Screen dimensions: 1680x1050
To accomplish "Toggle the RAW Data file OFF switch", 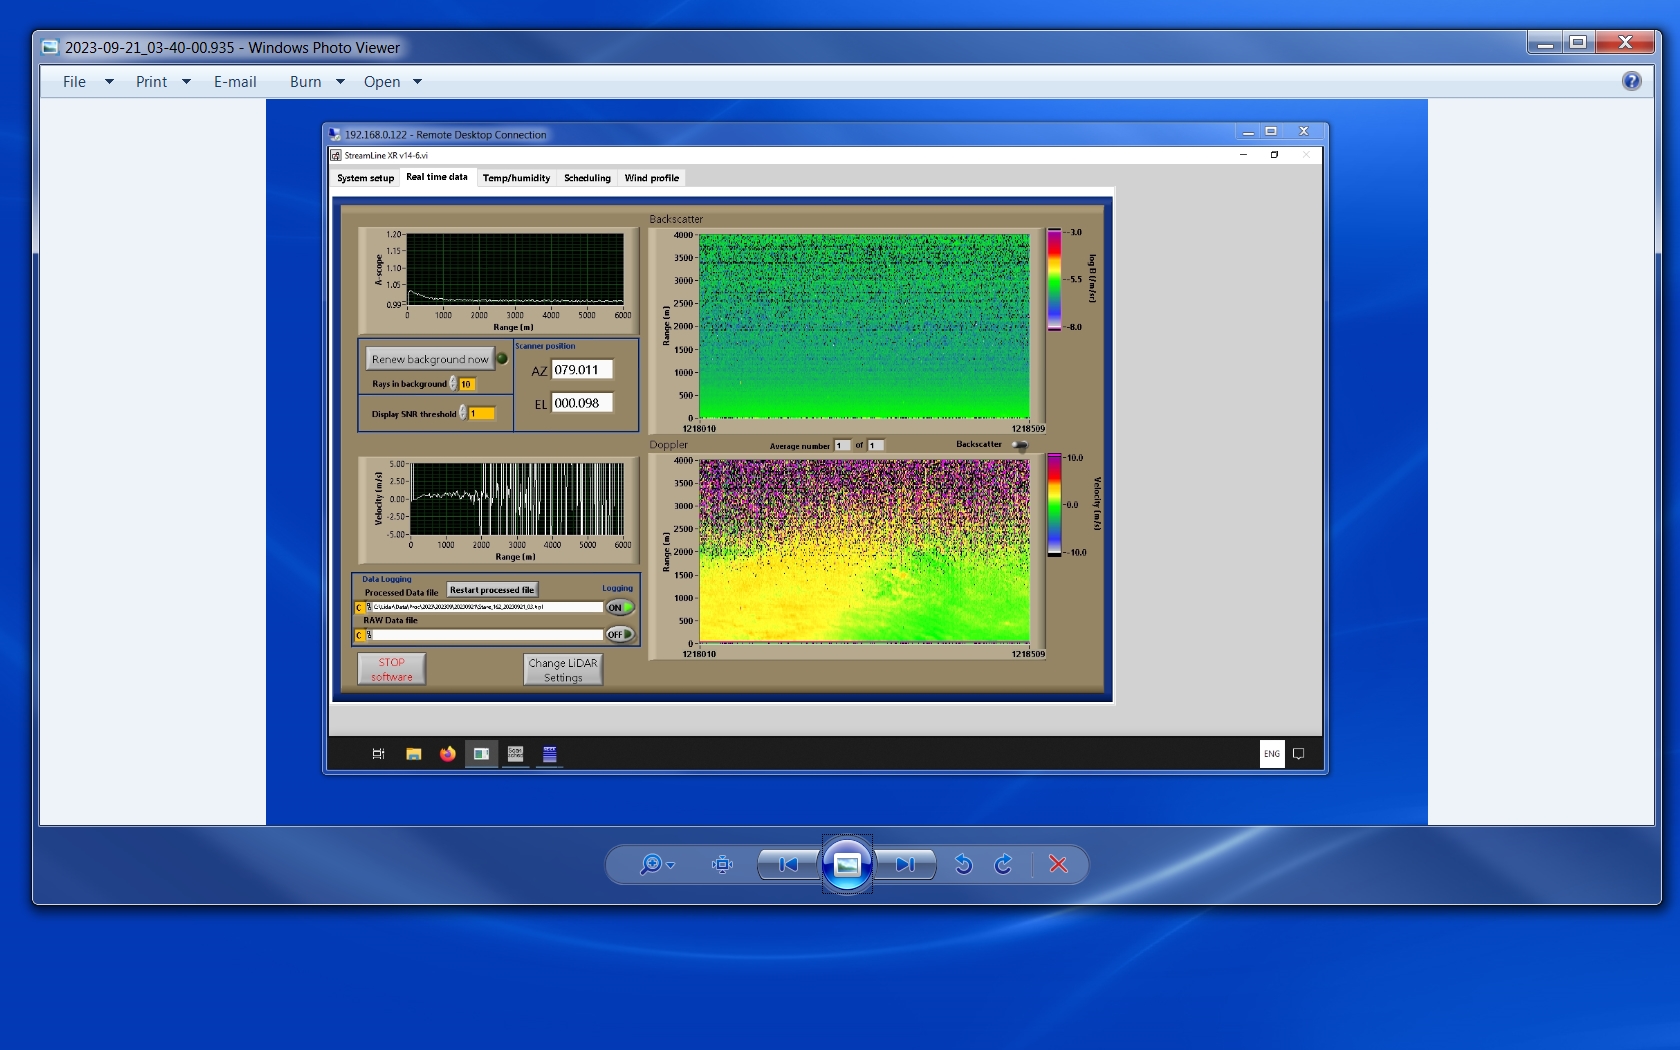I will click(x=619, y=634).
